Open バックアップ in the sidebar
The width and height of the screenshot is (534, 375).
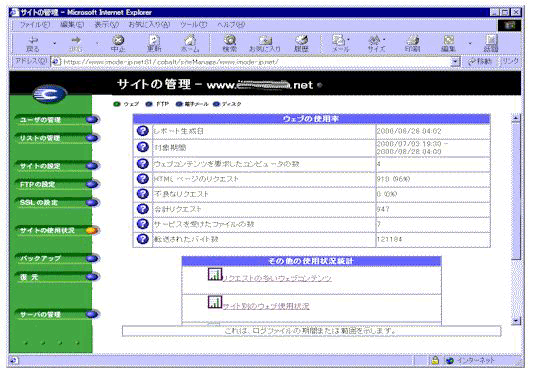coord(57,259)
